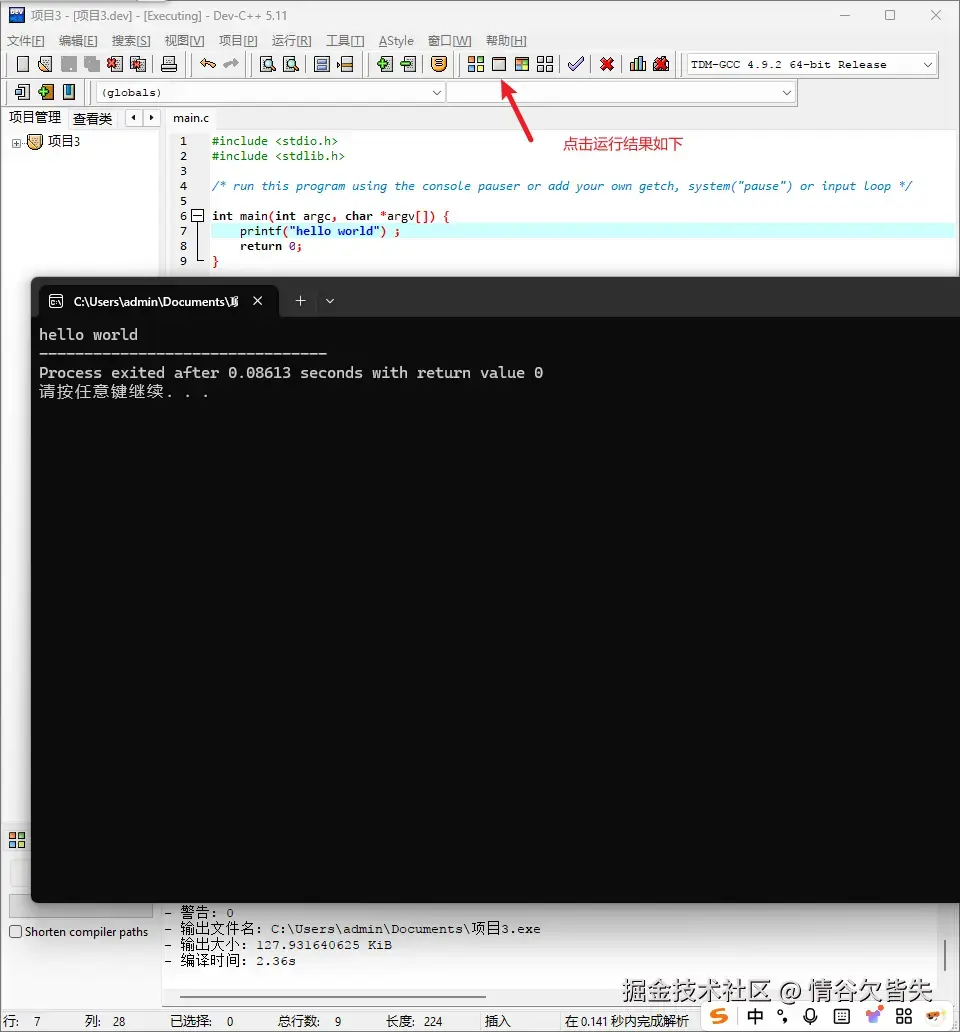Image resolution: width=960 pixels, height=1032 pixels.
Task: Click the New file toolbar icon
Action: [x=22, y=64]
